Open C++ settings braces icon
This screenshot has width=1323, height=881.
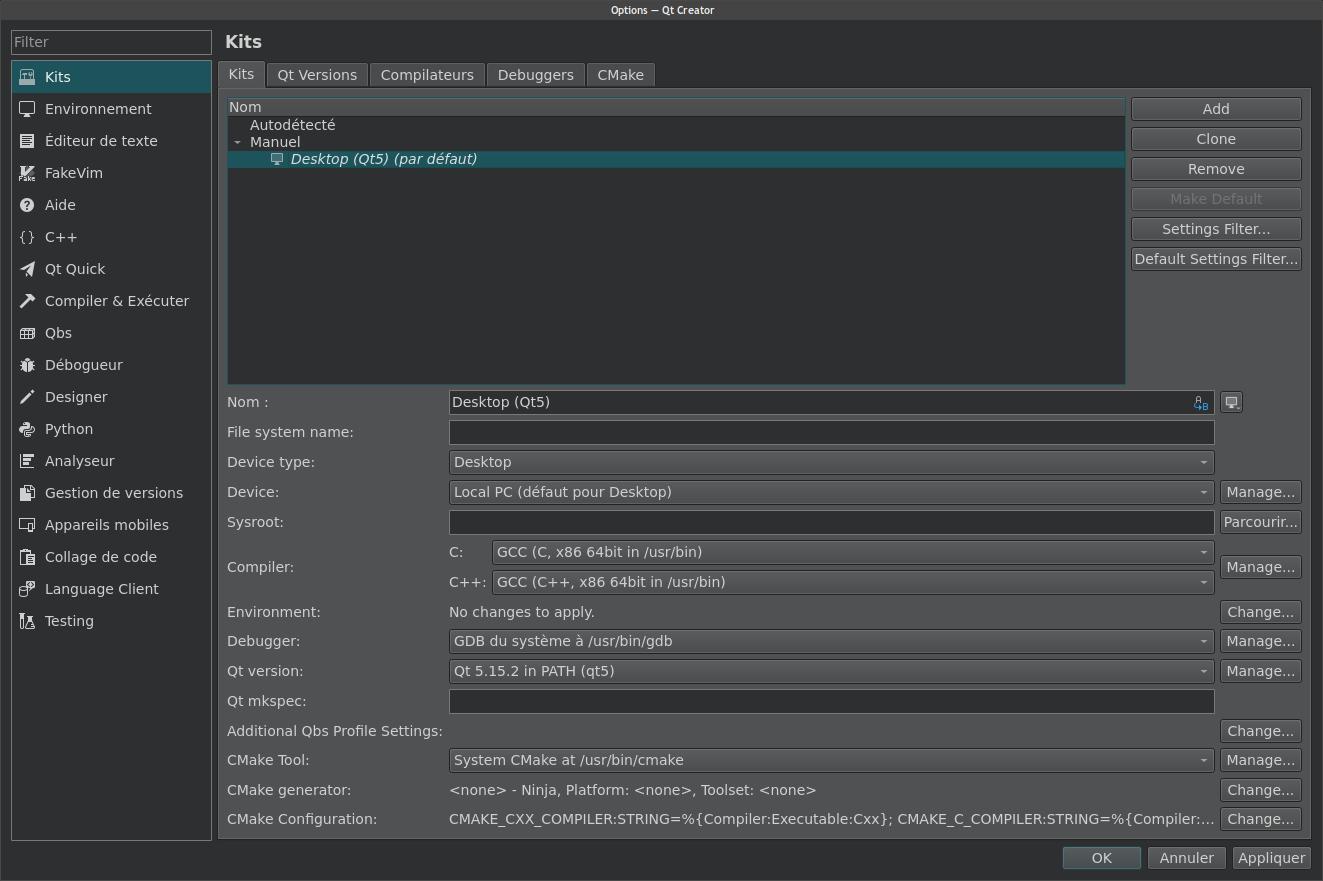27,237
